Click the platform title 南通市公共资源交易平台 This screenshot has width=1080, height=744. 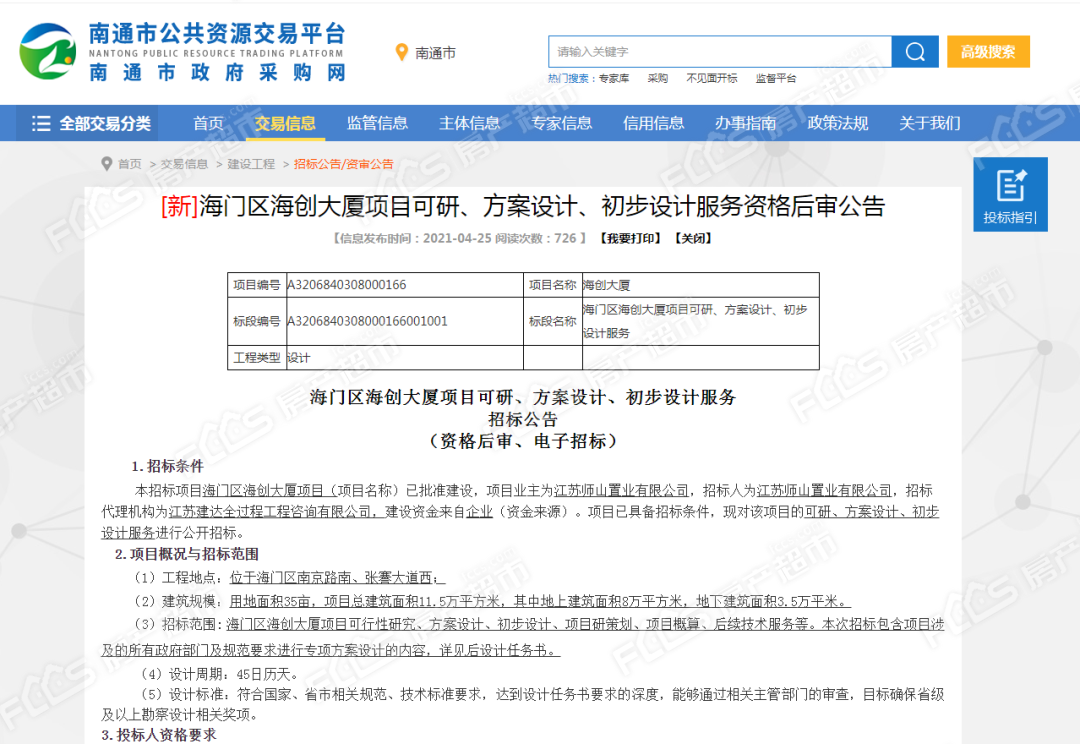tap(217, 34)
